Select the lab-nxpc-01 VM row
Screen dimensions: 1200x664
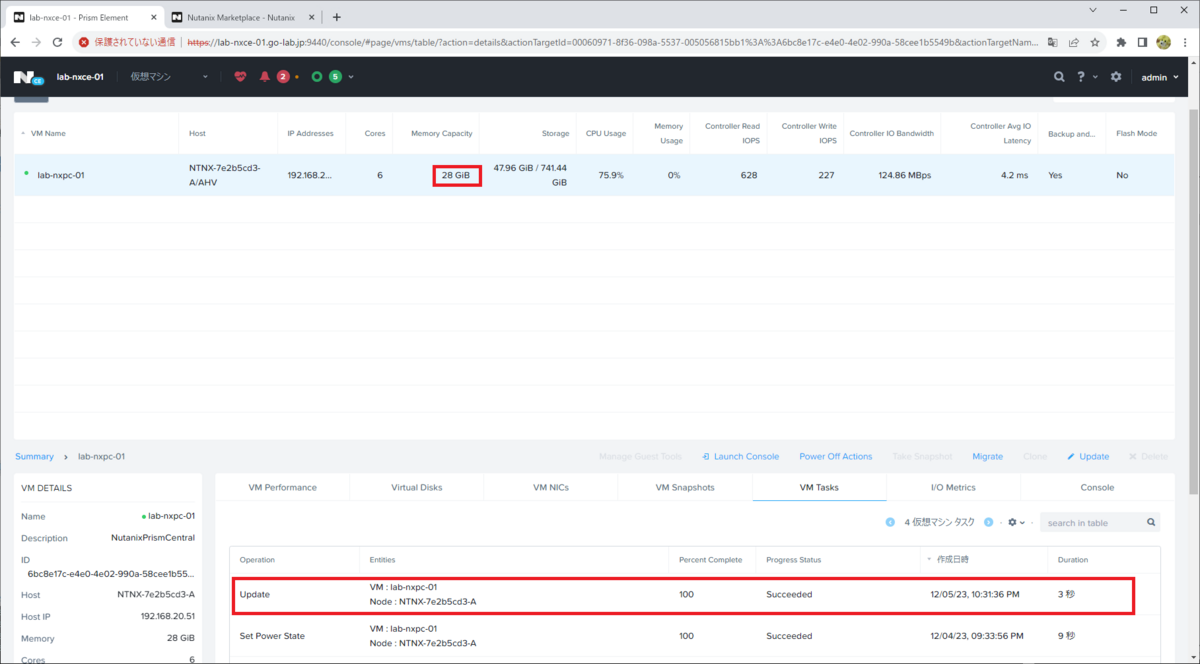(594, 175)
